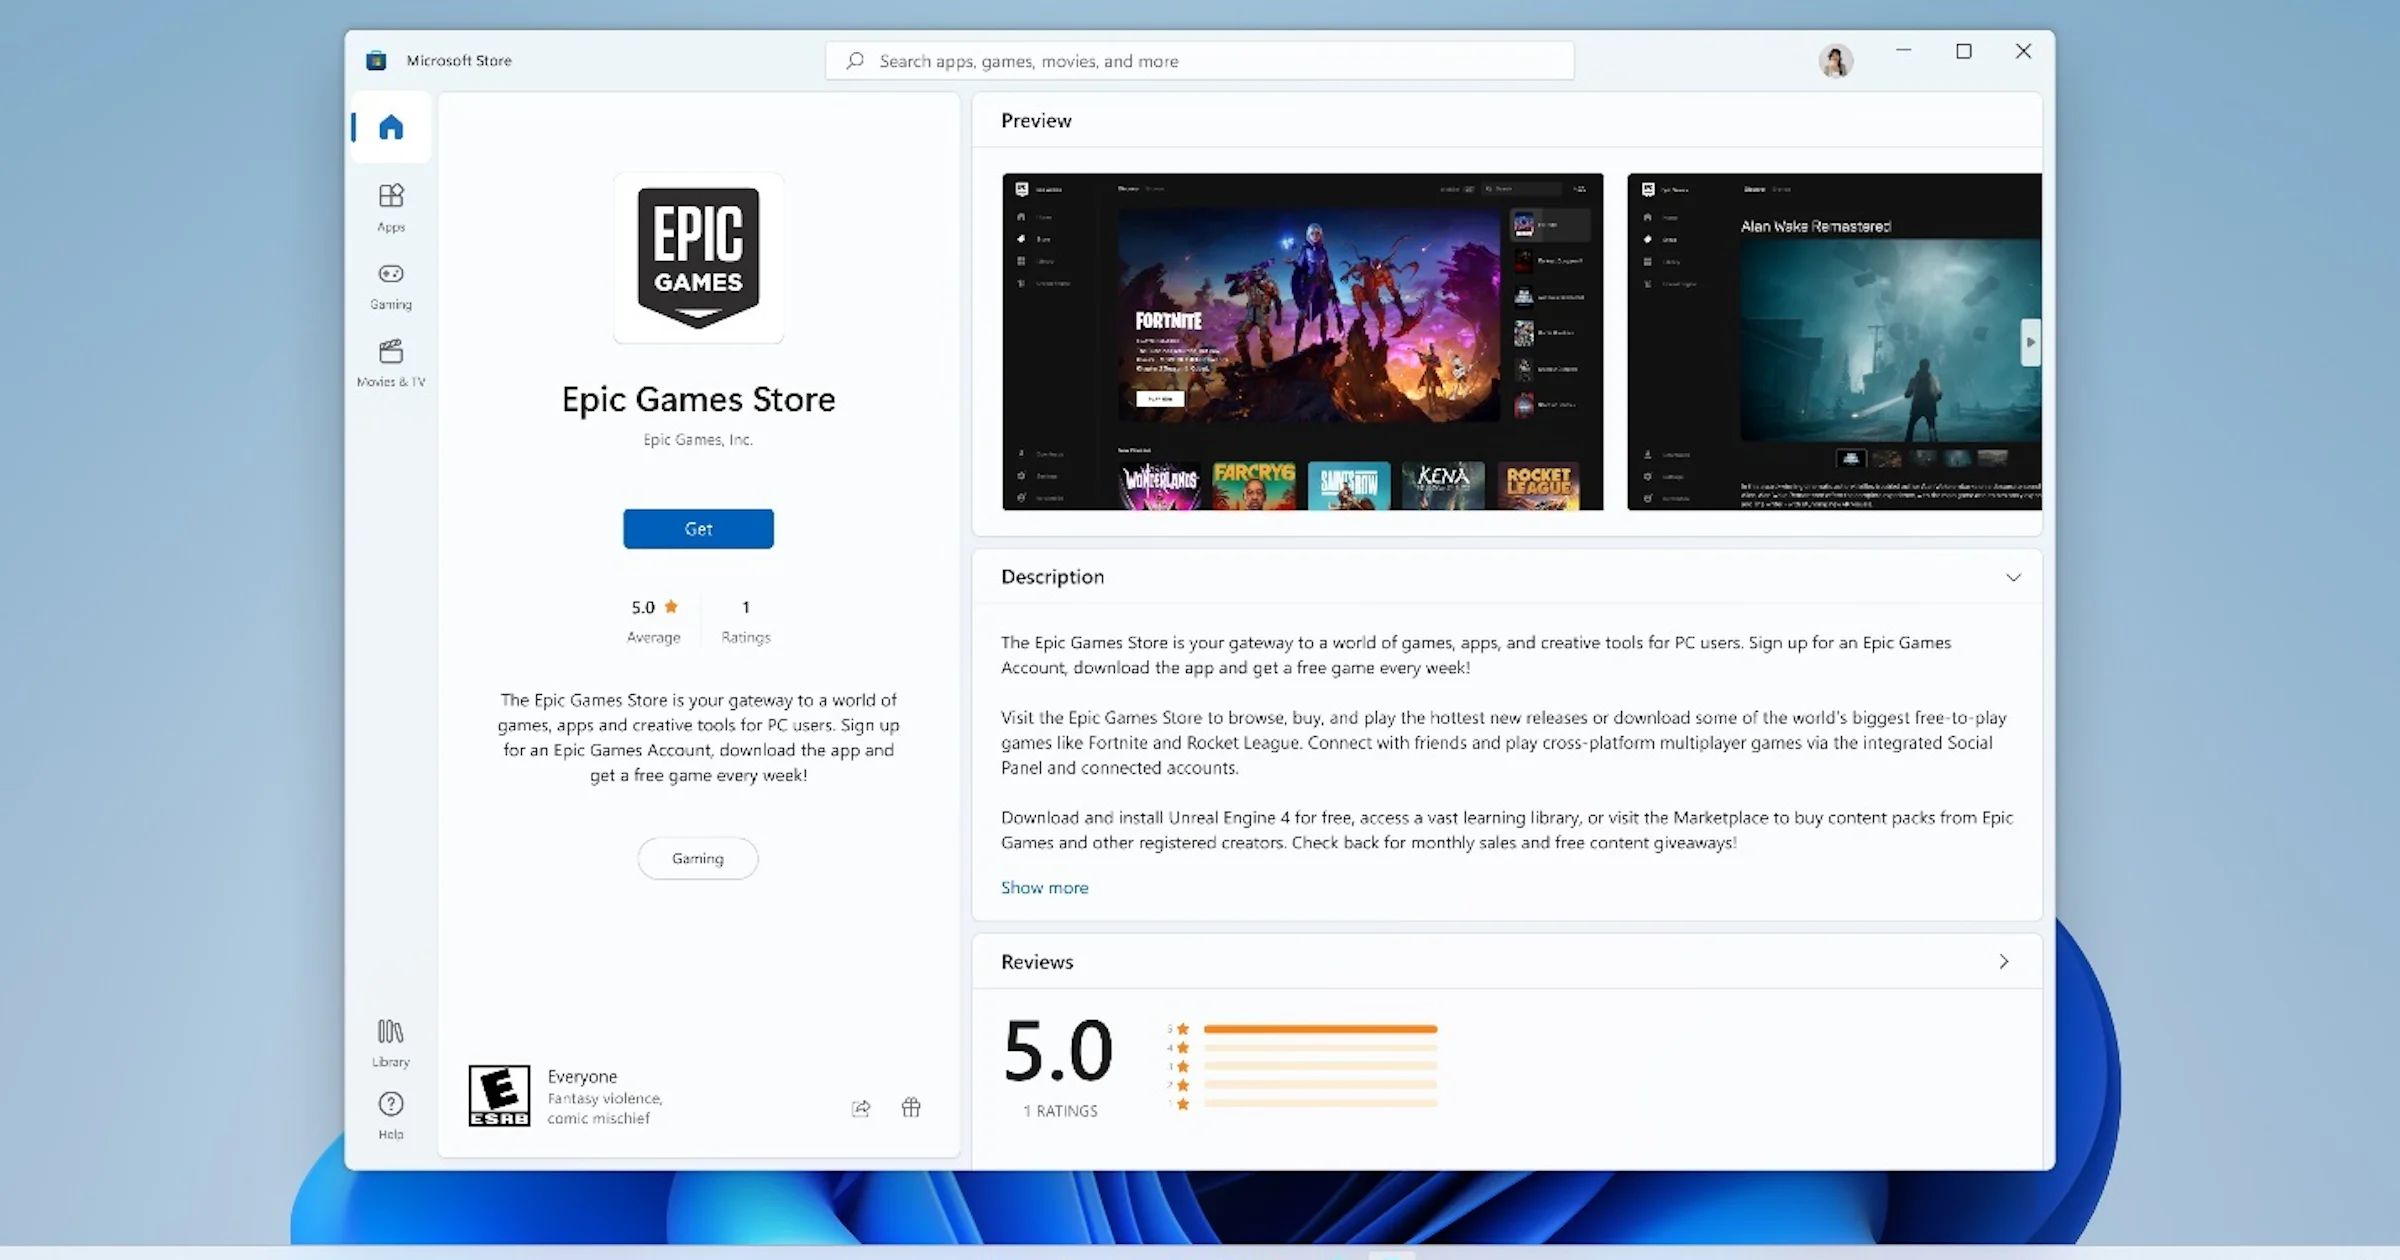Open Movies & TV section

tap(391, 363)
